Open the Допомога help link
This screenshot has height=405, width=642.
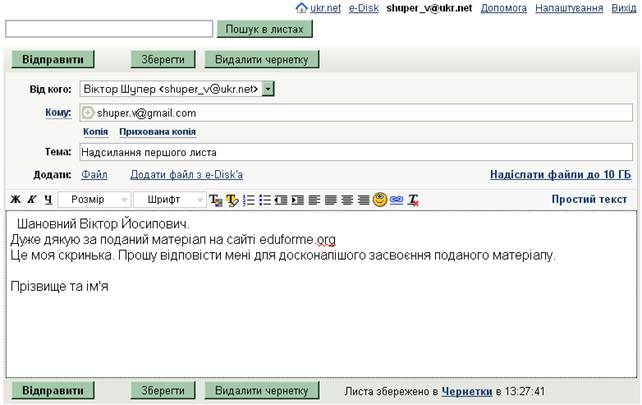click(504, 8)
